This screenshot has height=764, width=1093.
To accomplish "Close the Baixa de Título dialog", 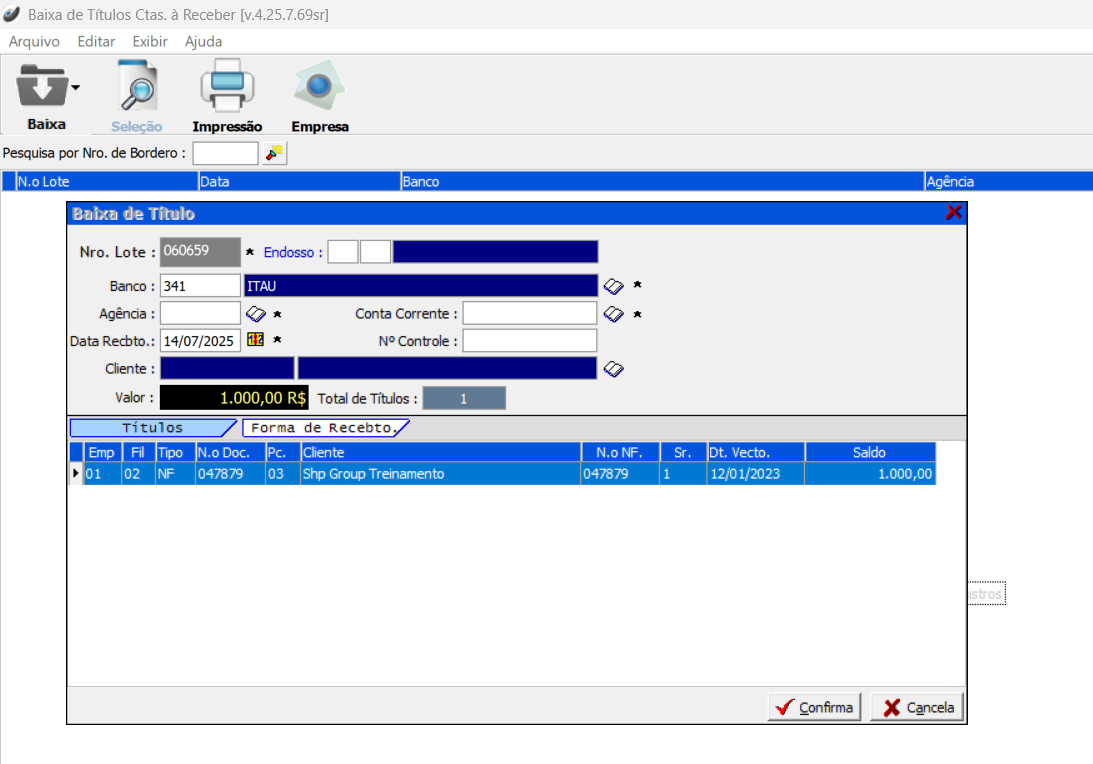I will 953,213.
